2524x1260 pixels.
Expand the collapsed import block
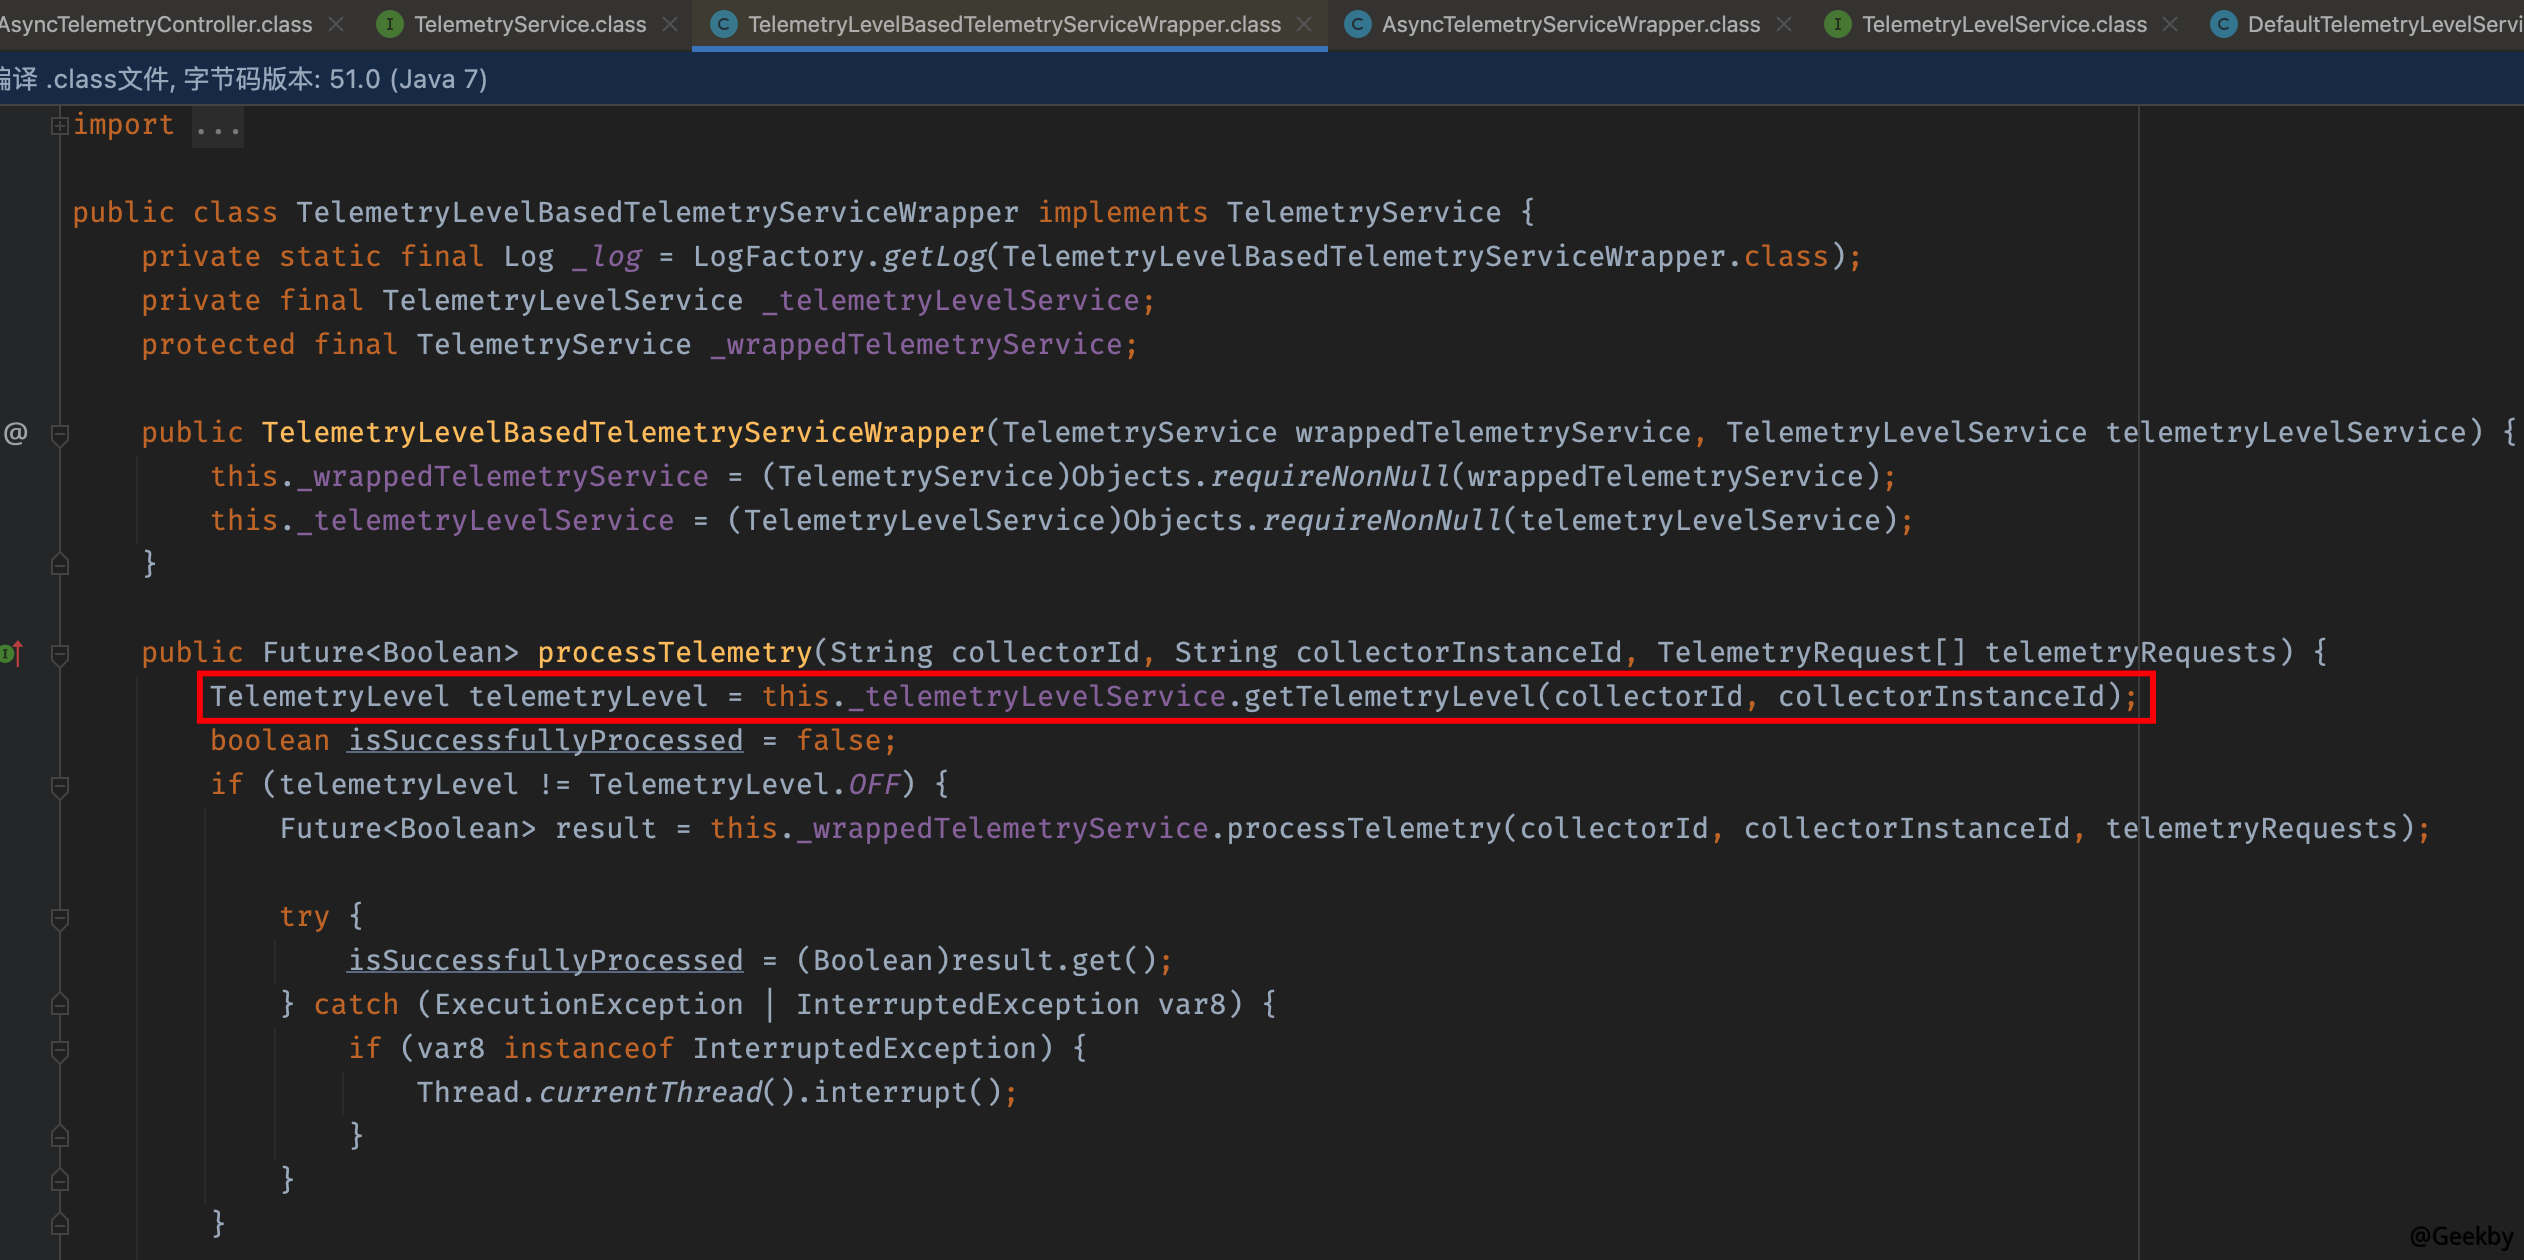pyautogui.click(x=59, y=126)
